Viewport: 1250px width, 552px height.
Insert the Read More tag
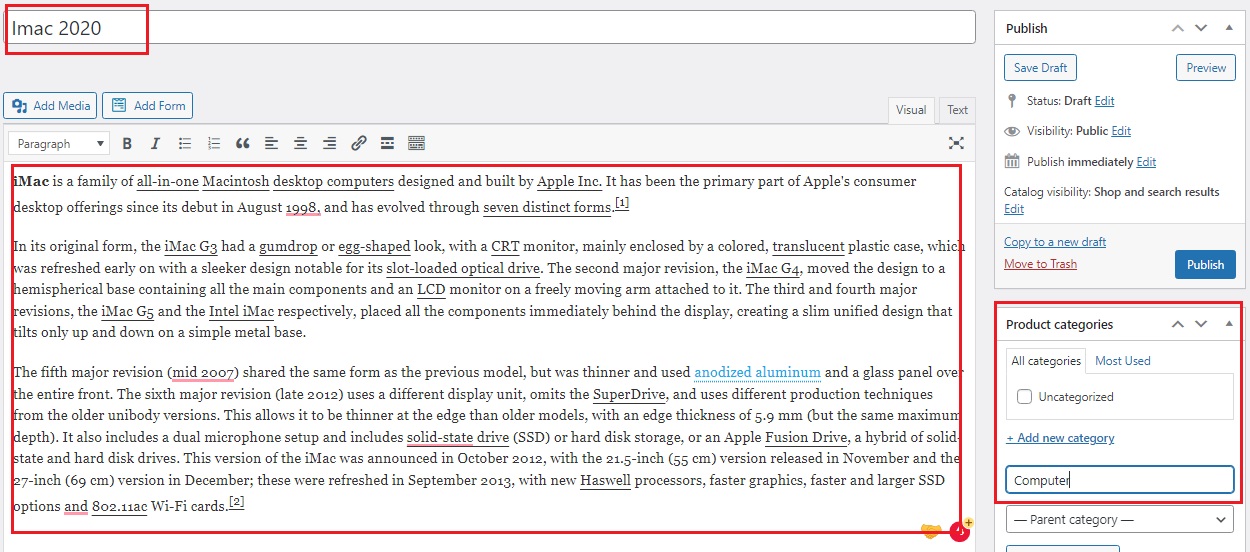tap(387, 143)
